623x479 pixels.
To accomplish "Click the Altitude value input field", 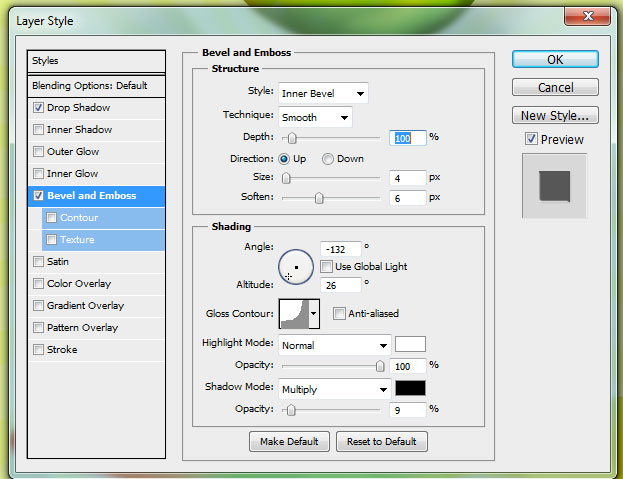I will 340,285.
